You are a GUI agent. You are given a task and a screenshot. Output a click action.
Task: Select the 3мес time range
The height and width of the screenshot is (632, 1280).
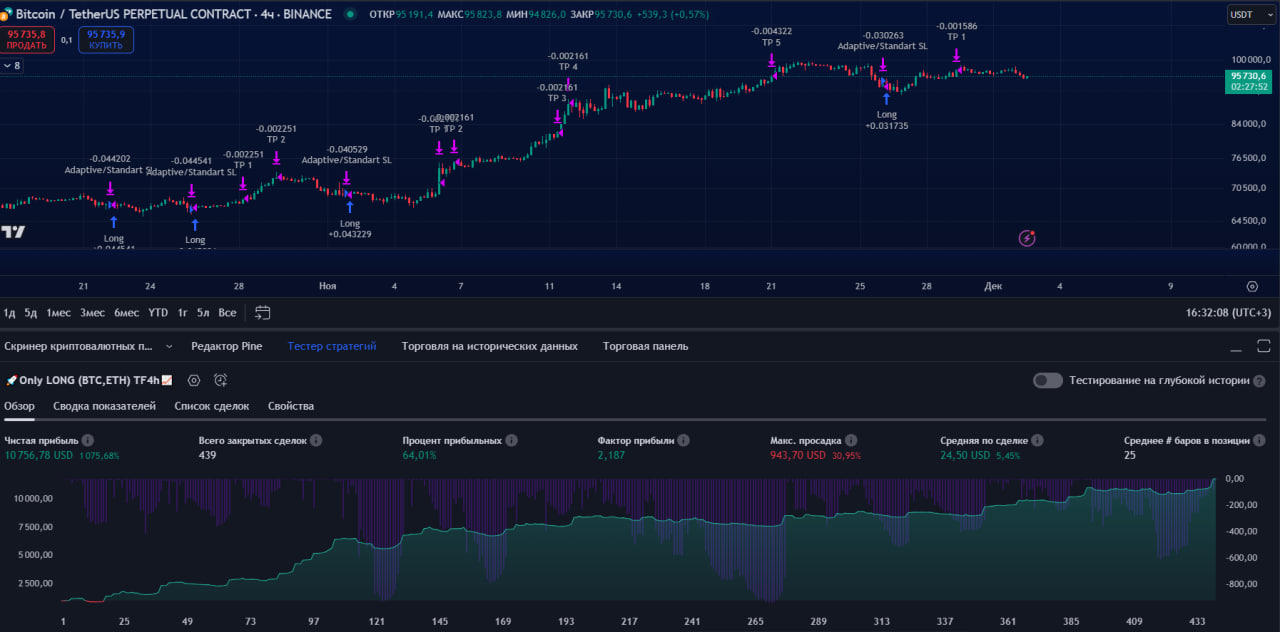[92, 313]
